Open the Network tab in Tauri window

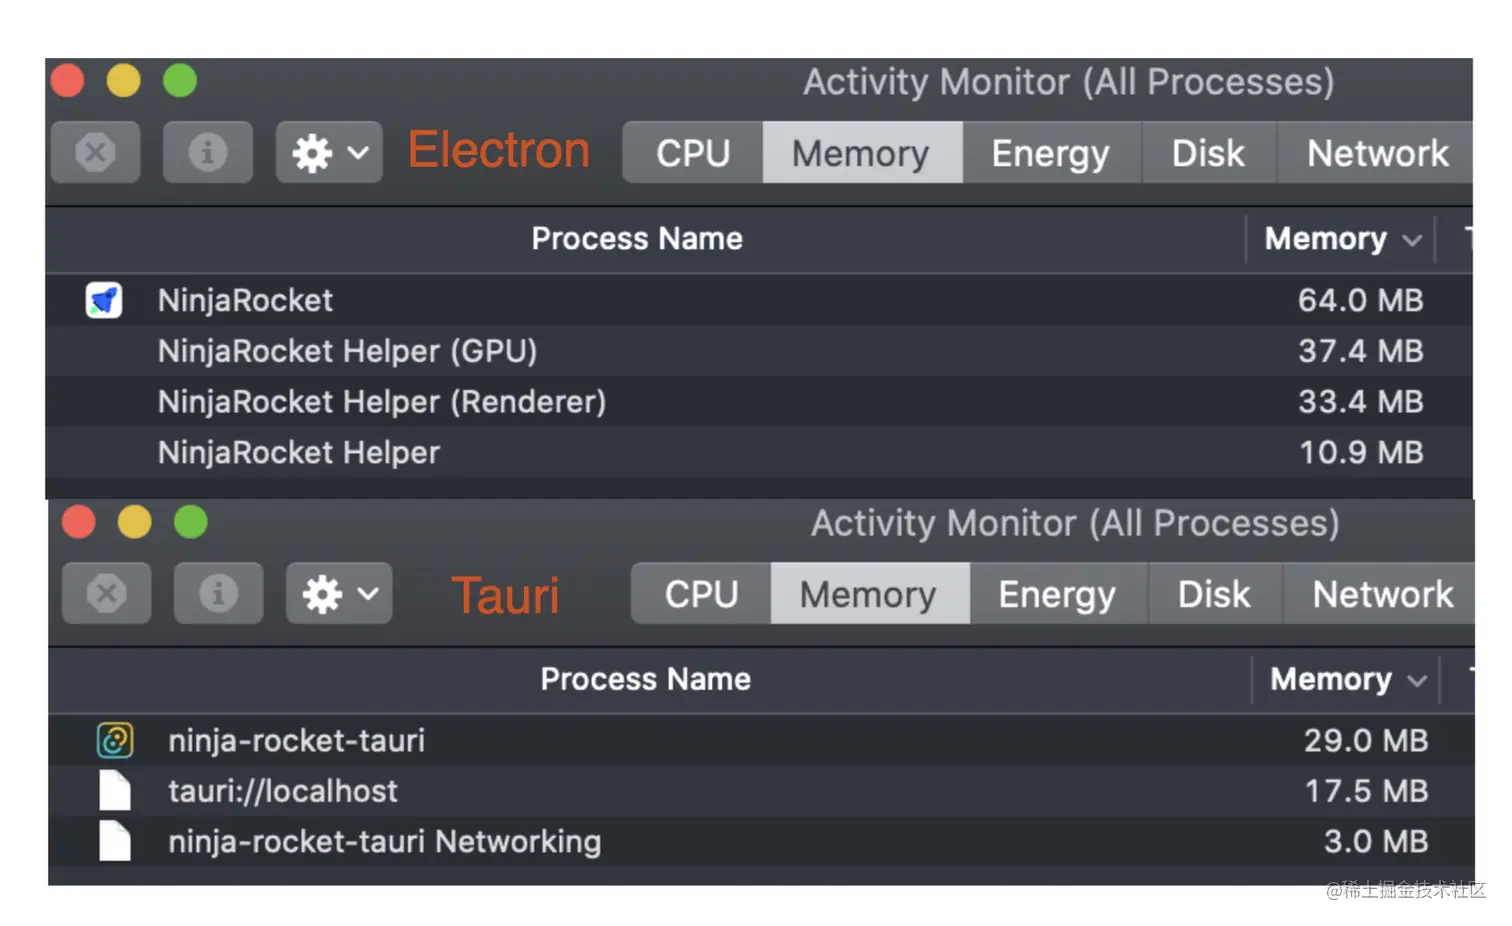(x=1381, y=594)
